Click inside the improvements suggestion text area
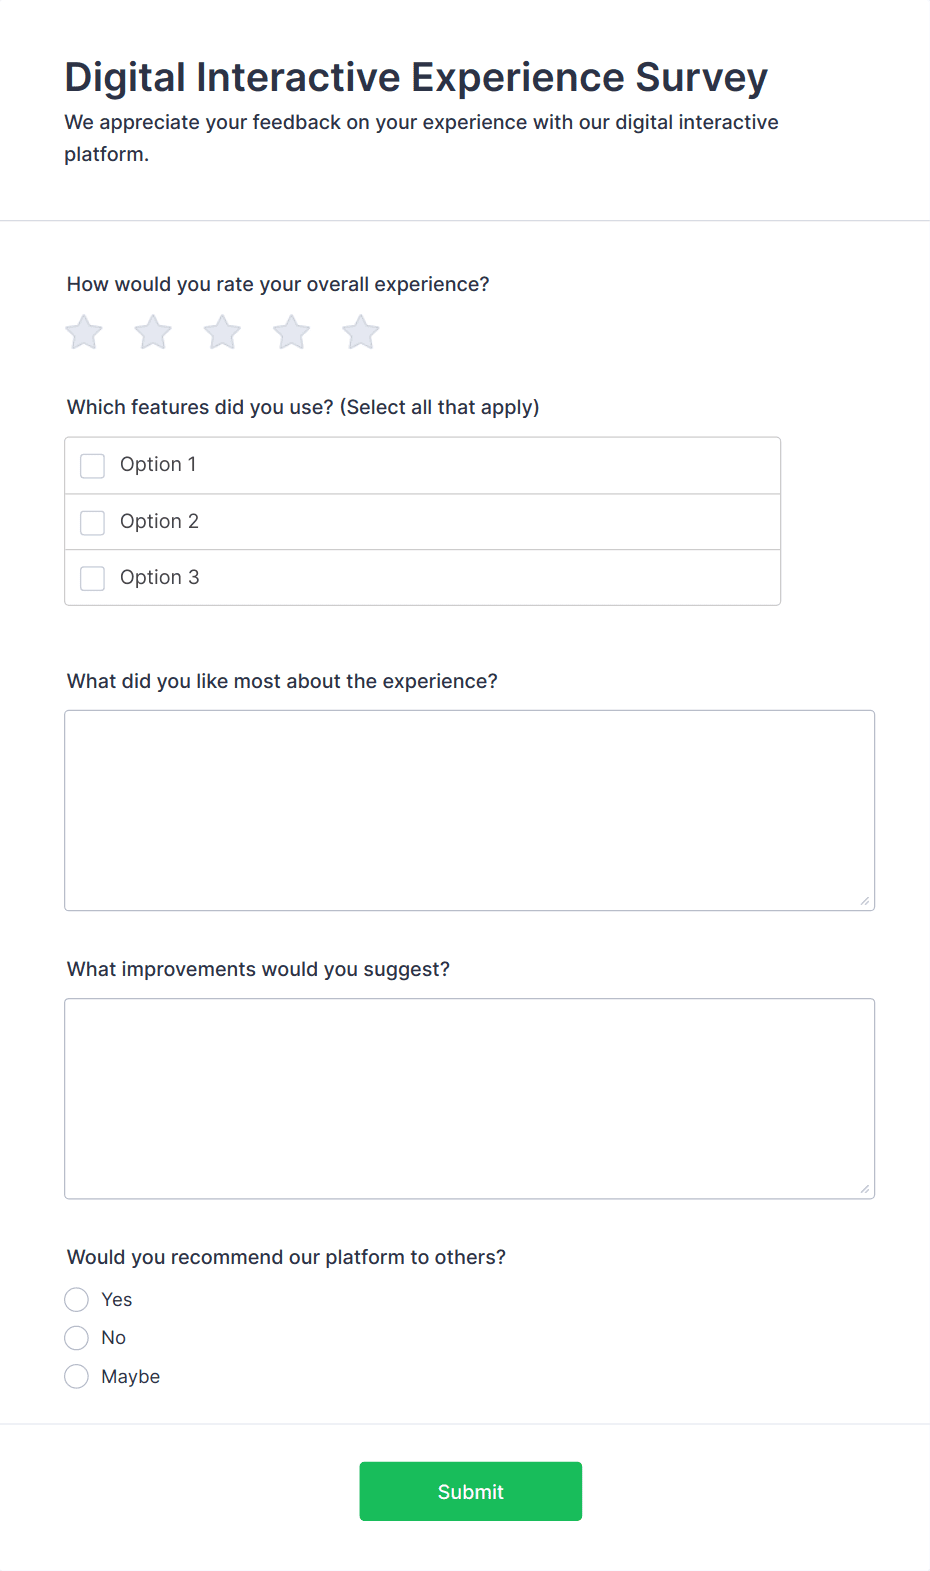 coord(469,1097)
